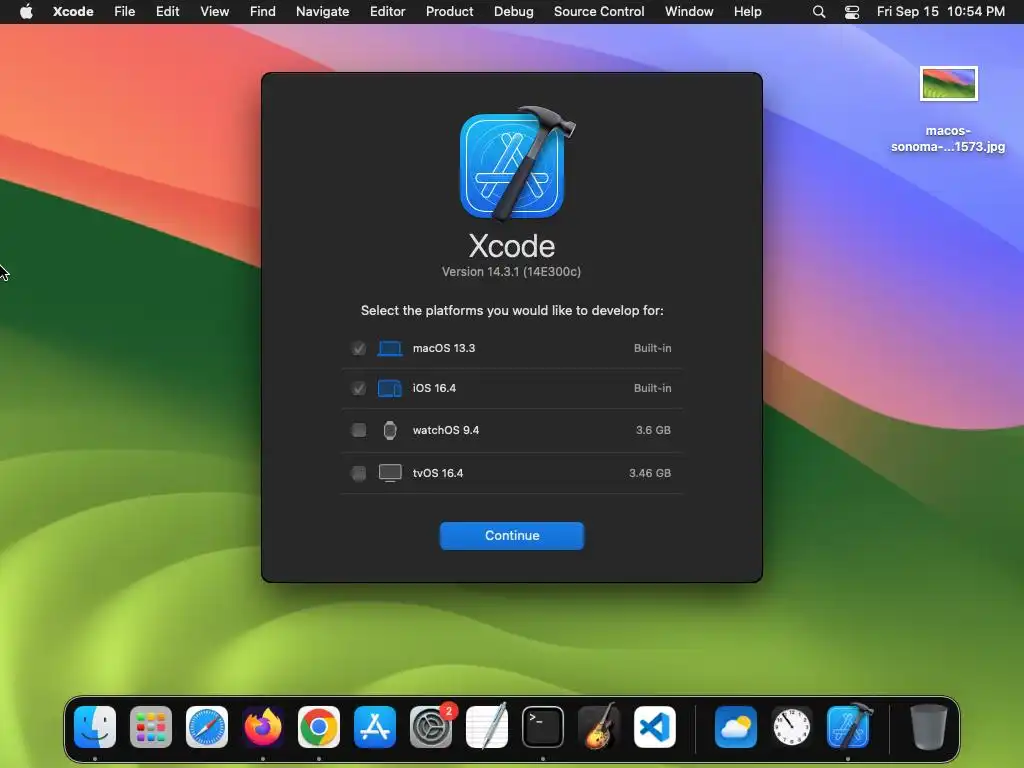
Task: Click the iOS devices platform icon
Action: coord(390,389)
